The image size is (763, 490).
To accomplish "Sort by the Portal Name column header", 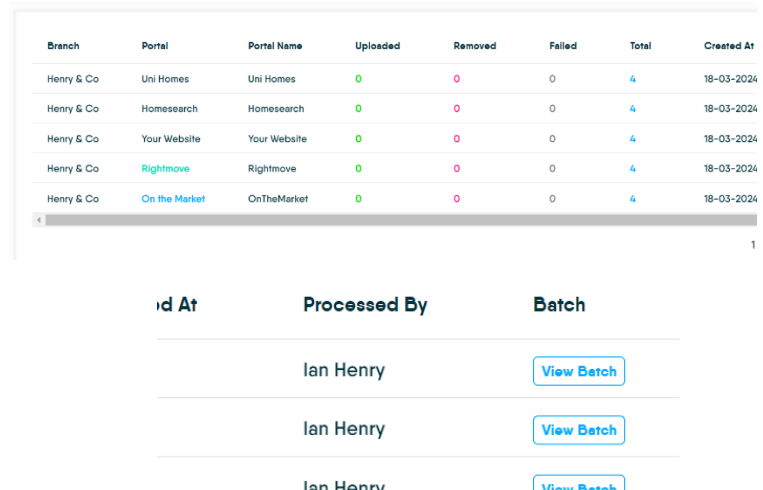I will tap(275, 46).
